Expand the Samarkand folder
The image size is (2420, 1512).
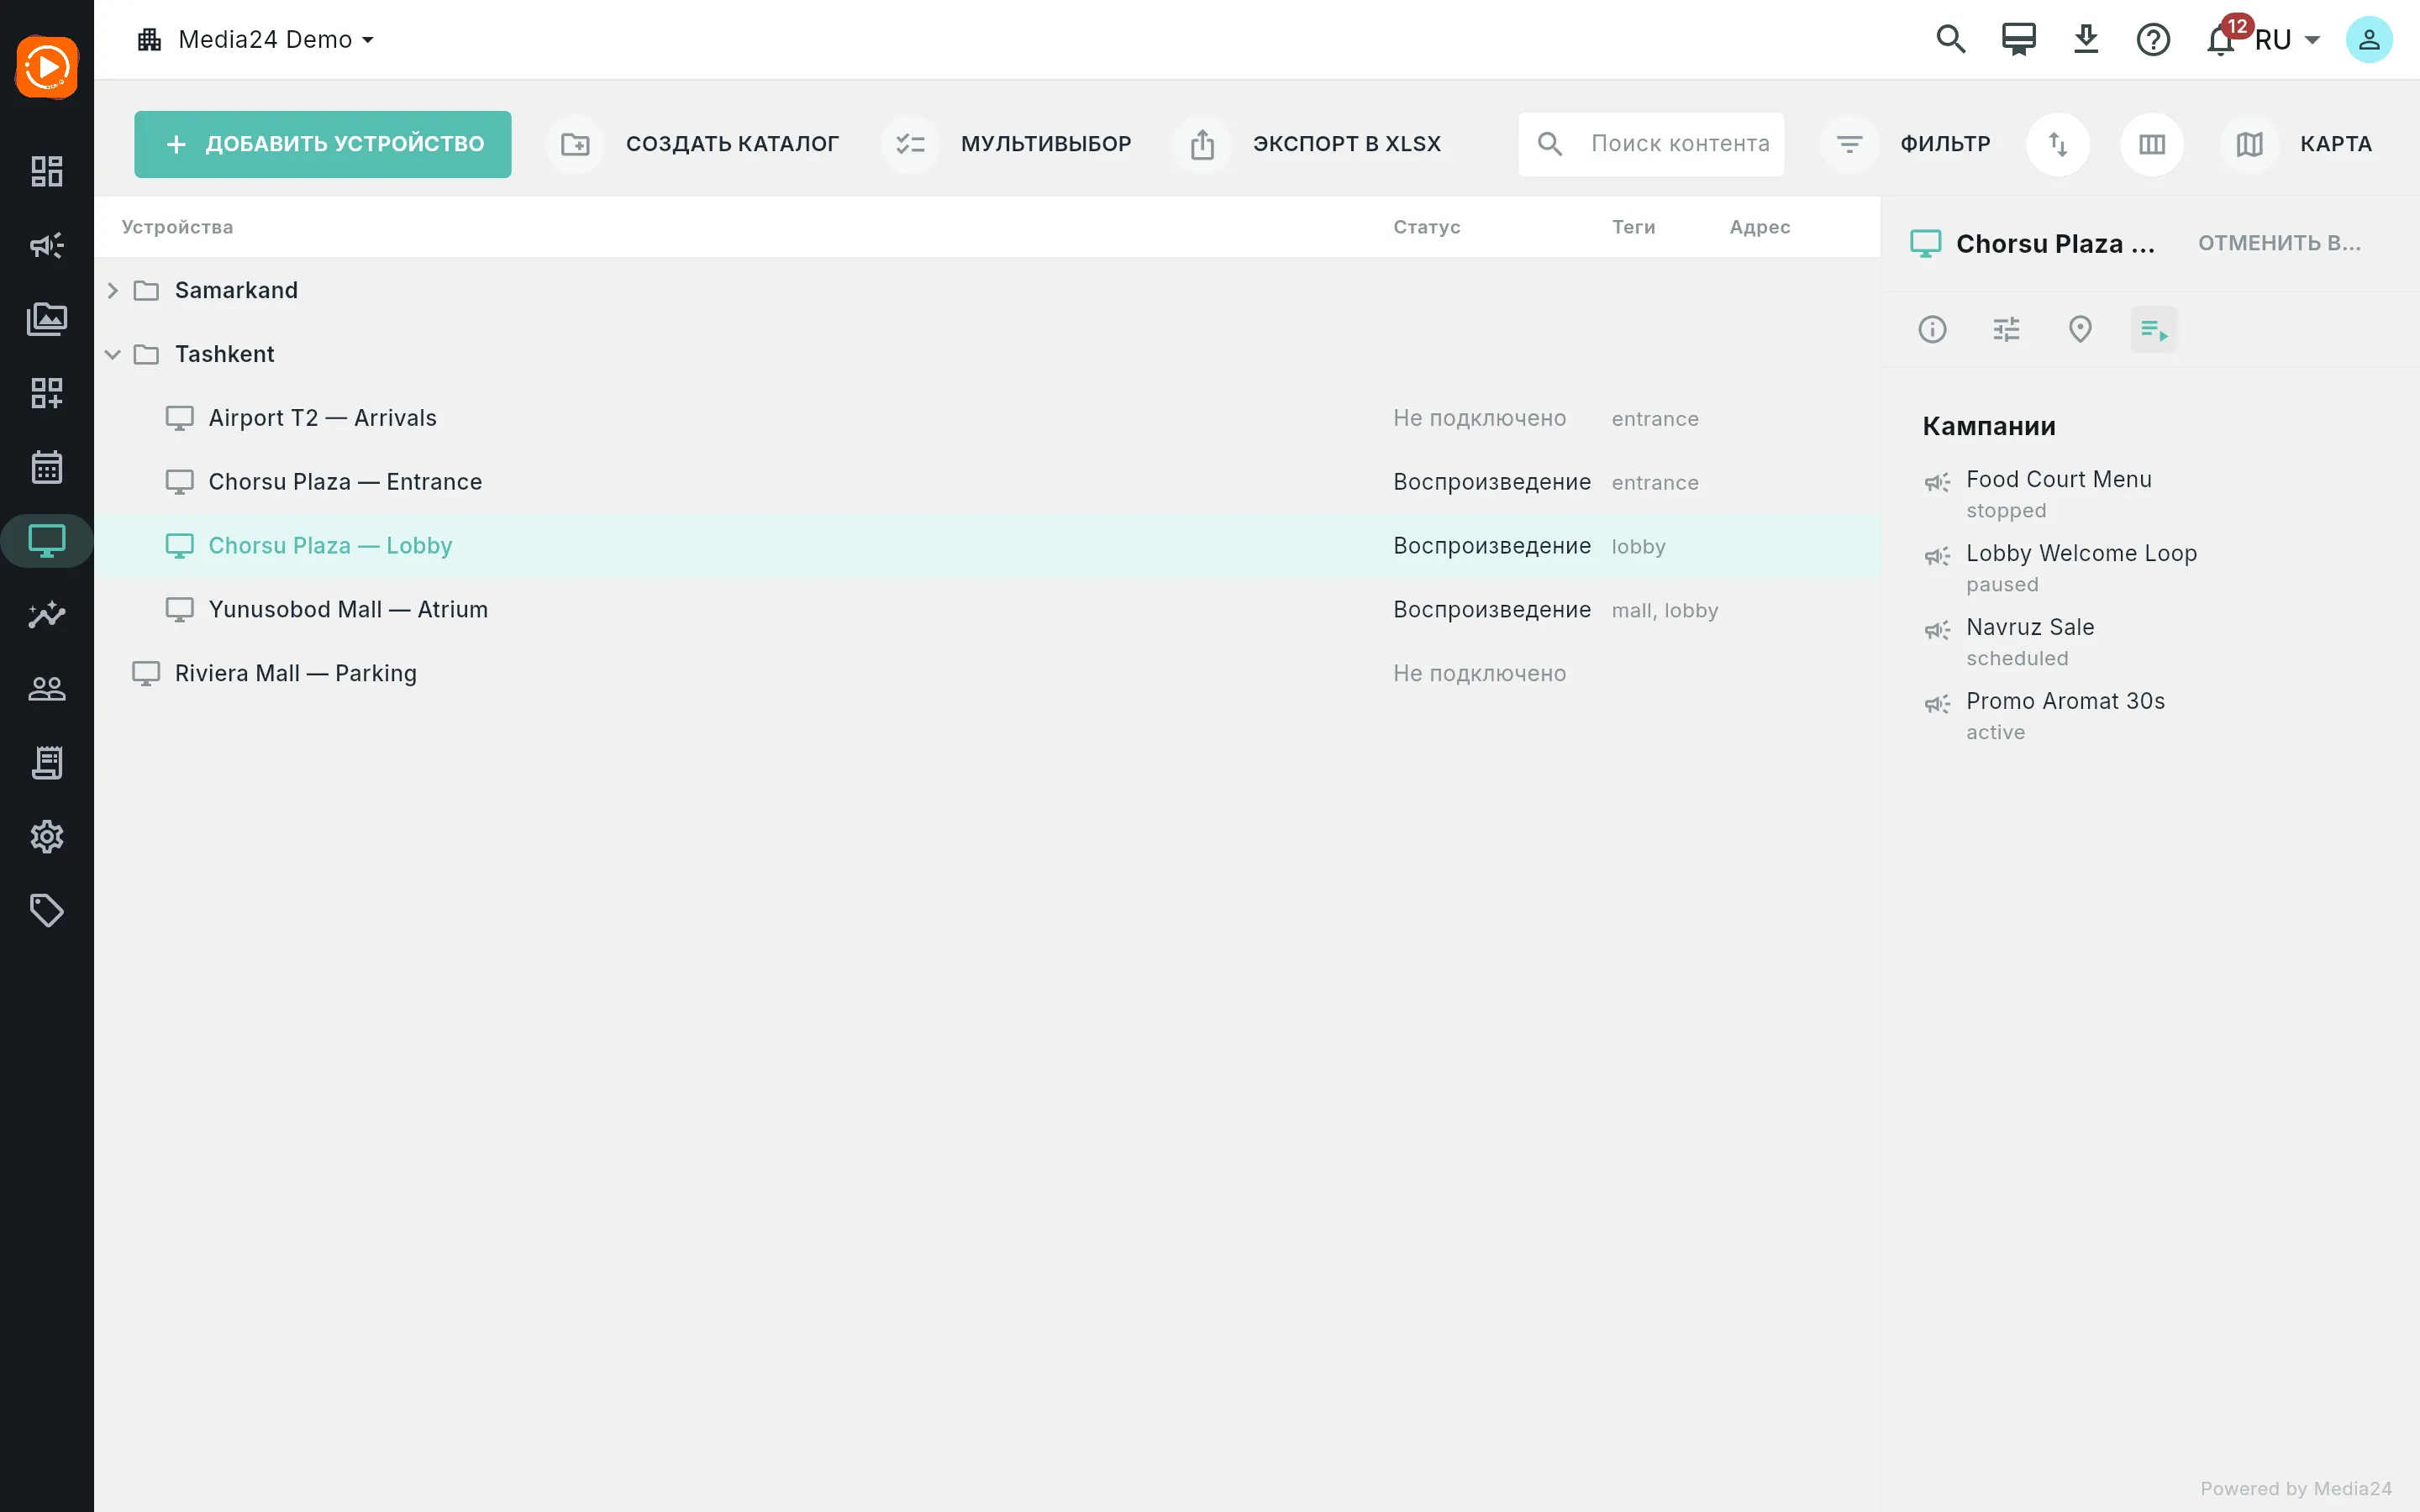[113, 290]
